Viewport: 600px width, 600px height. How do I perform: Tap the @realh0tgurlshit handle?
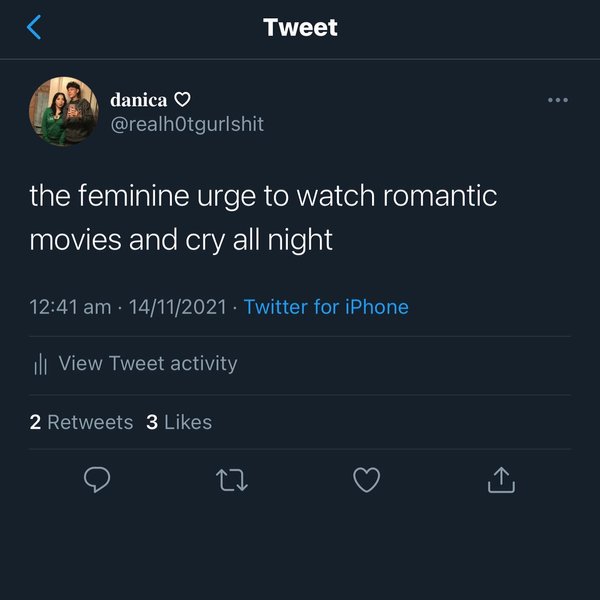click(187, 124)
